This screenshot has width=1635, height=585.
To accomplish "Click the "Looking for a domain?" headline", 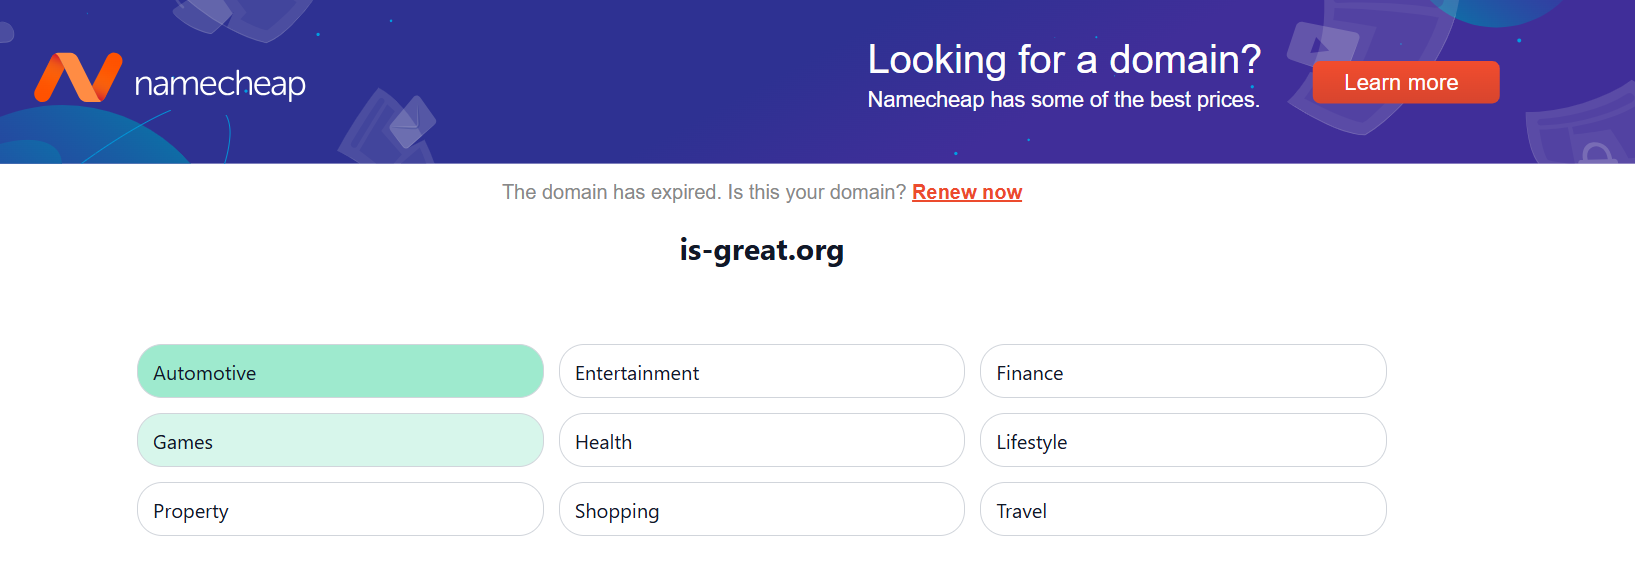I will [x=1063, y=60].
